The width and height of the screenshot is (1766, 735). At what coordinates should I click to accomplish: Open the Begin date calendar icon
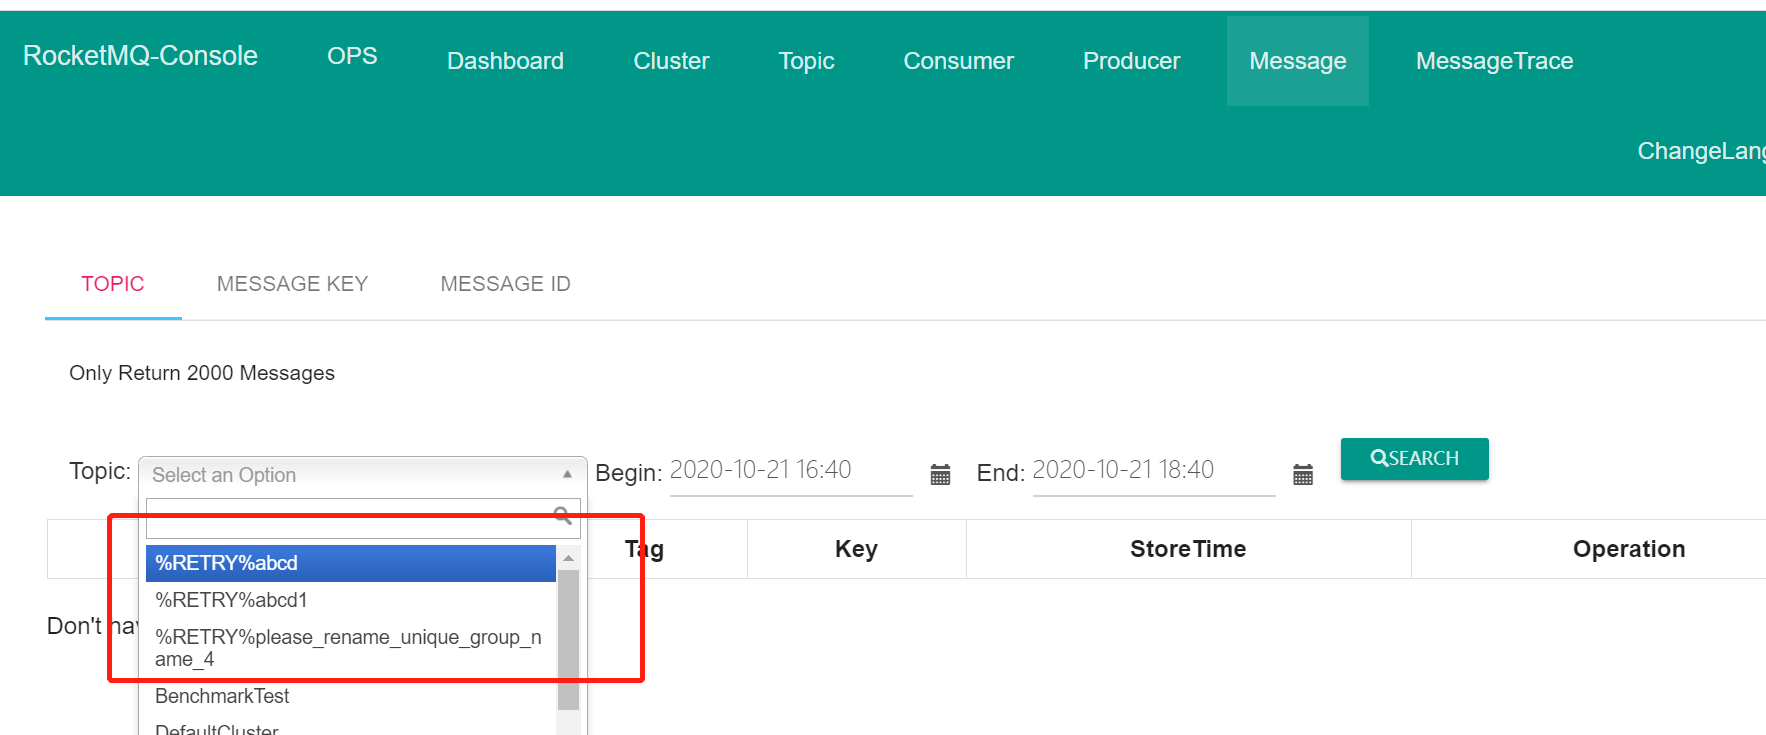coord(940,475)
